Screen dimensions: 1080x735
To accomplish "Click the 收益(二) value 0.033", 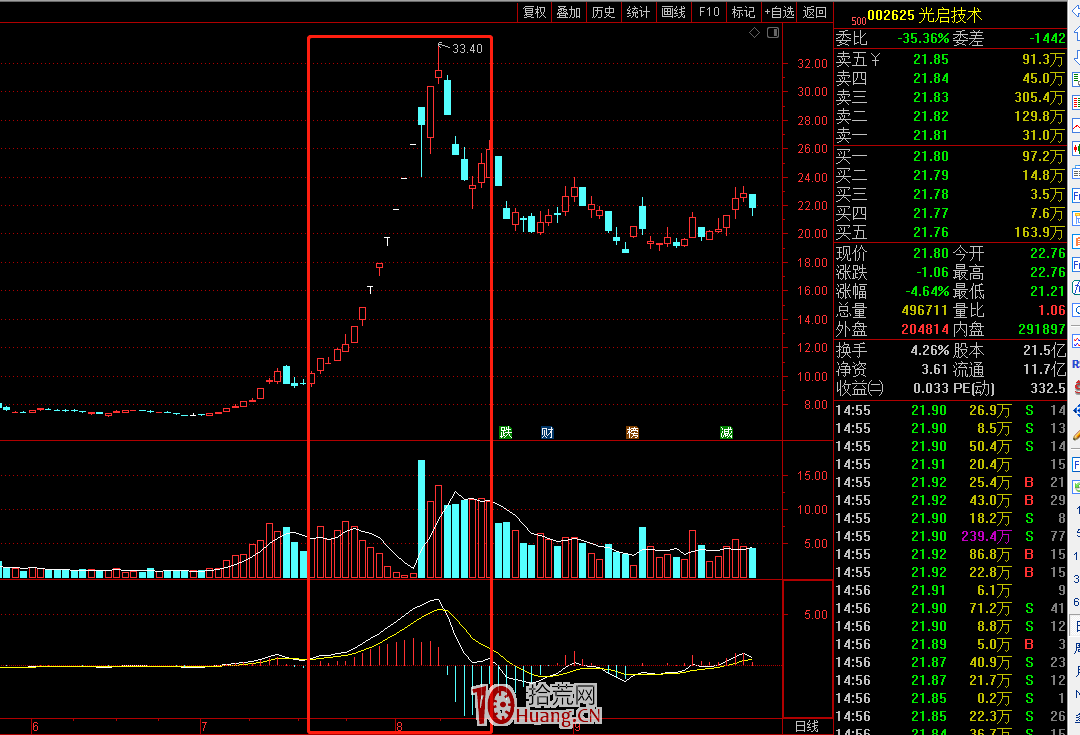I will point(931,389).
